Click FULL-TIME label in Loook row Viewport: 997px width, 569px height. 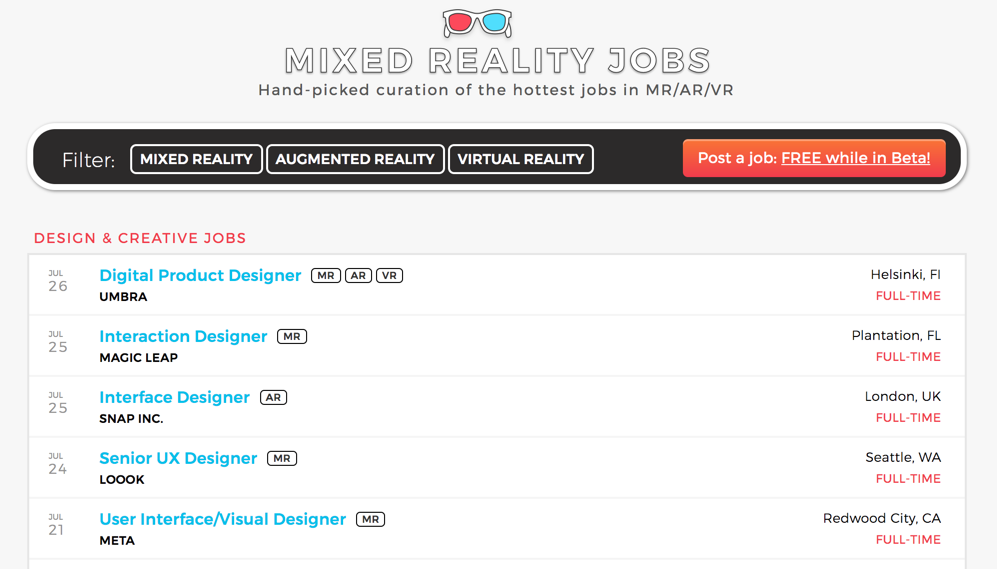(x=908, y=479)
